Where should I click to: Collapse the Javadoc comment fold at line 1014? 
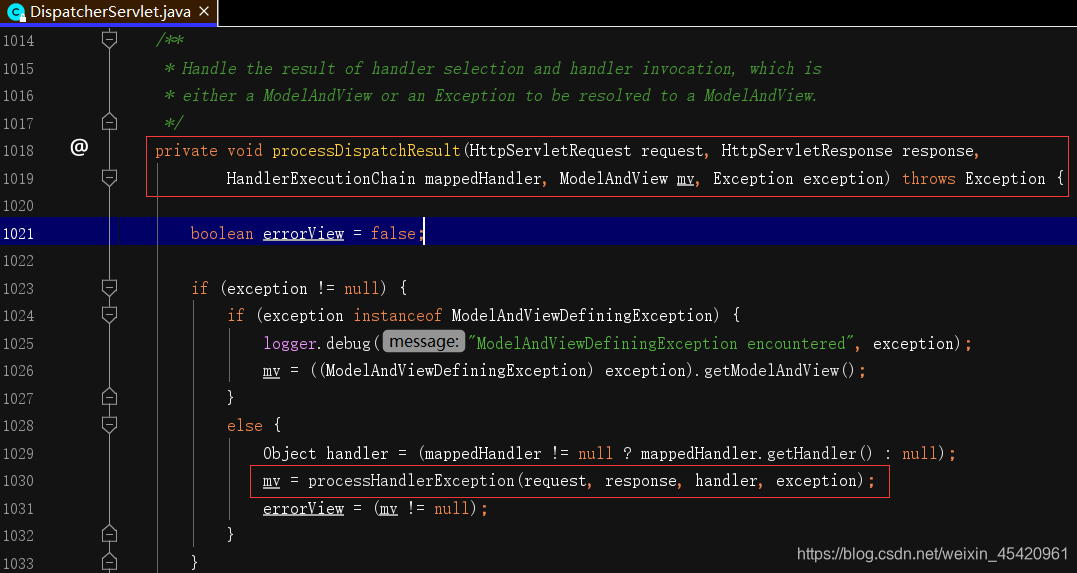pos(109,39)
